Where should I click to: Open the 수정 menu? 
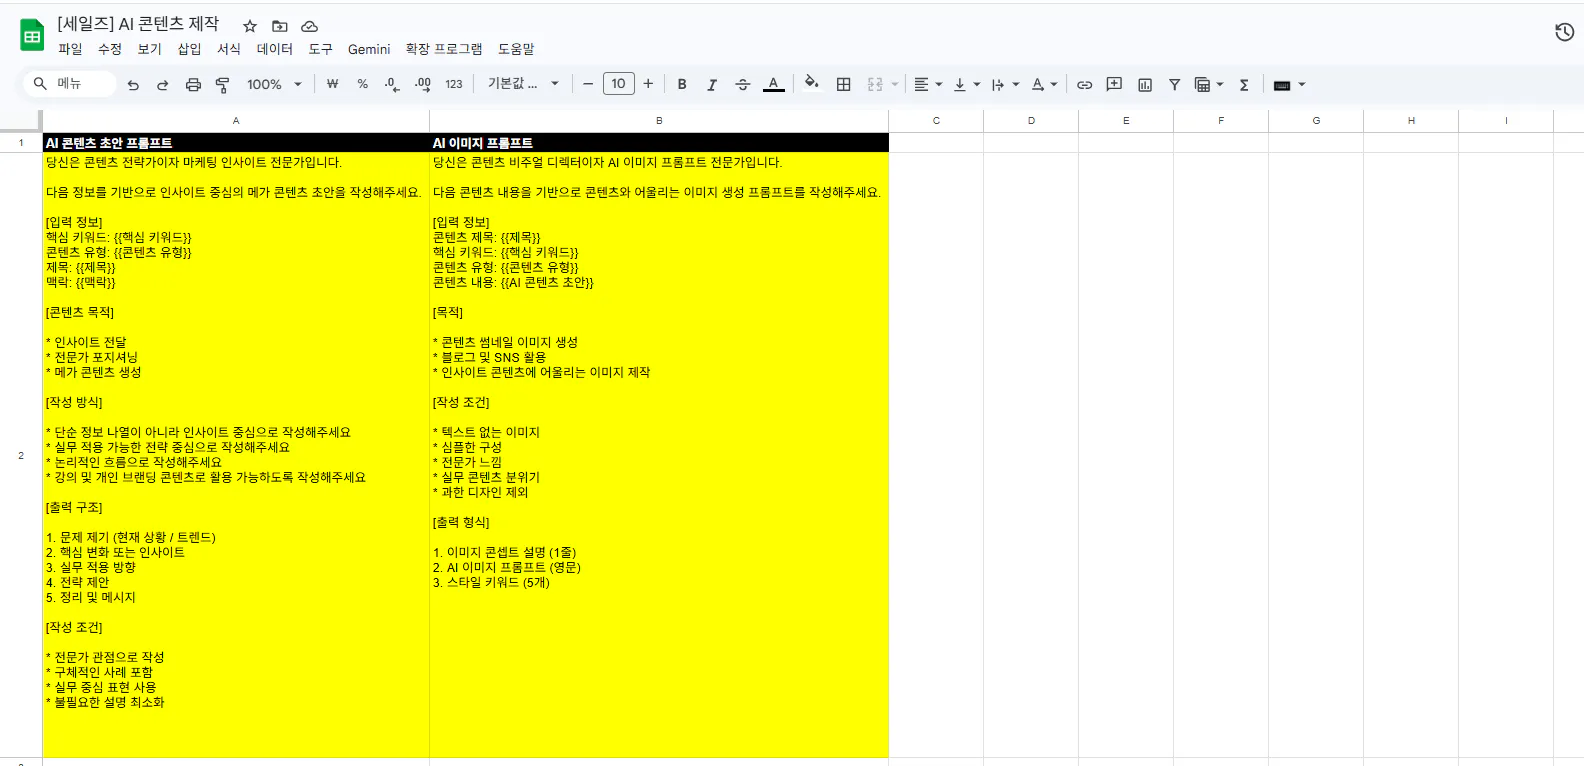click(110, 49)
